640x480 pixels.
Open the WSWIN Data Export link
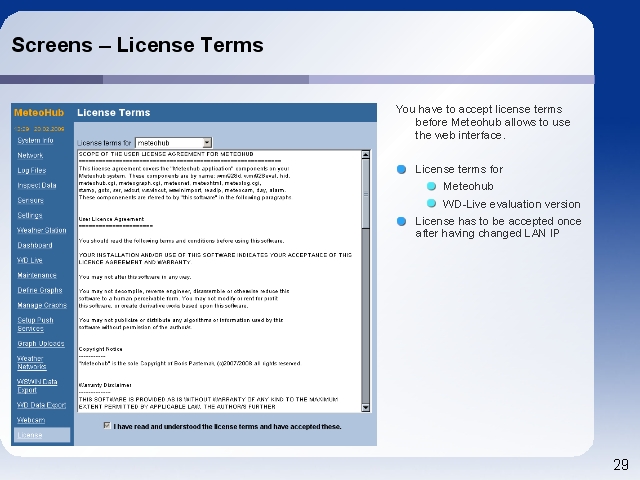pos(37,386)
